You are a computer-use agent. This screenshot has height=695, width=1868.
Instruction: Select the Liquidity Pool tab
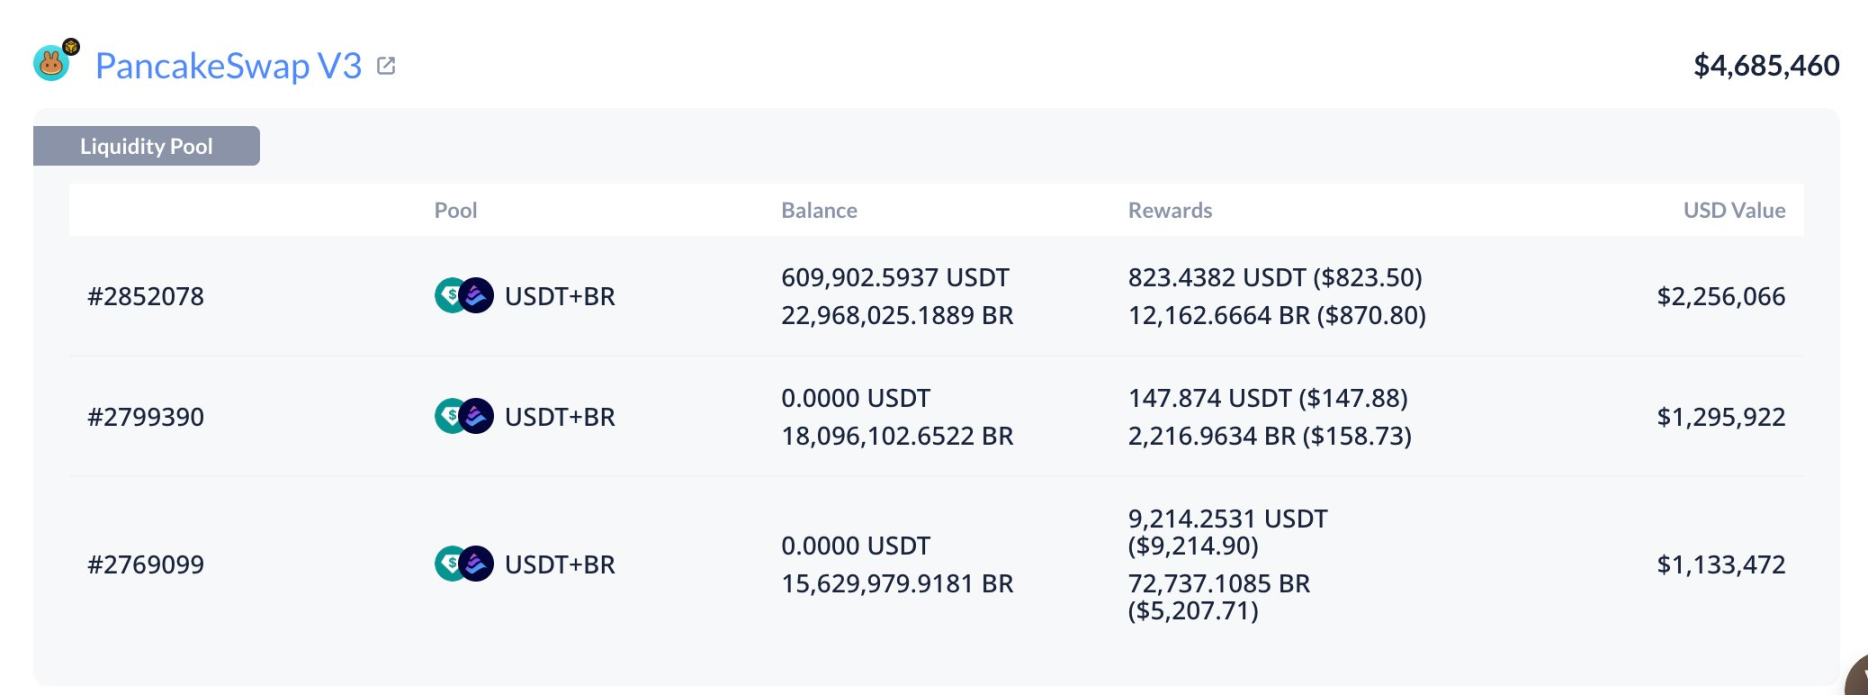pos(146,146)
